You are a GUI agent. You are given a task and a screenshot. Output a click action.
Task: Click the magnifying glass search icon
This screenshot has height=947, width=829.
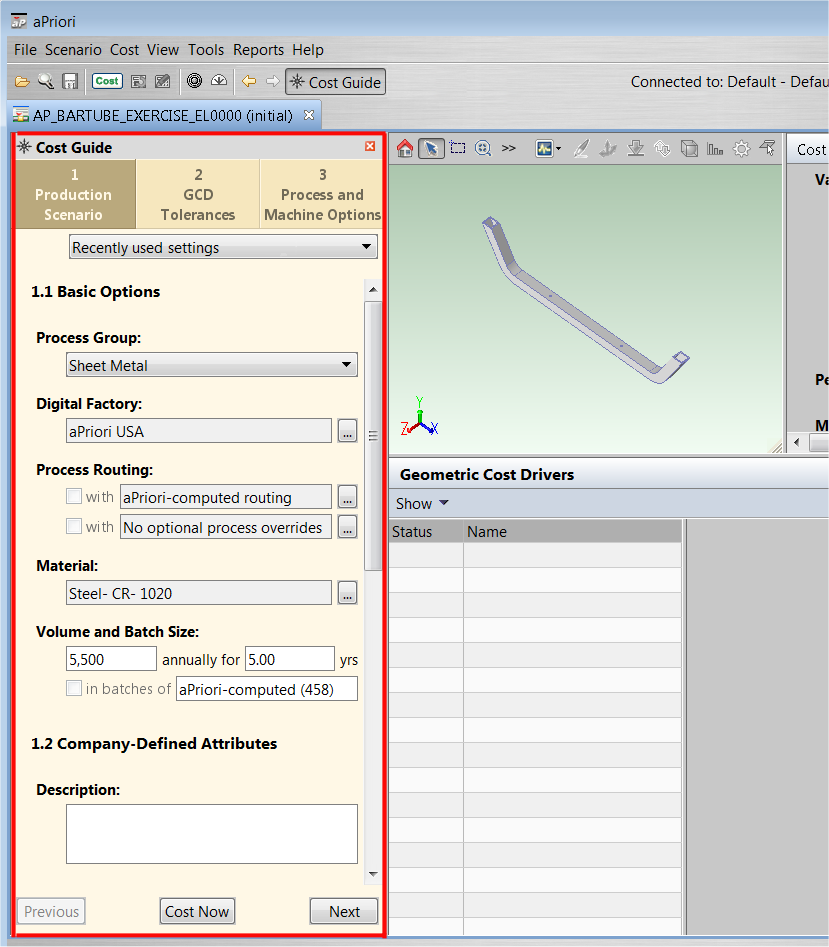pyautogui.click(x=46, y=82)
